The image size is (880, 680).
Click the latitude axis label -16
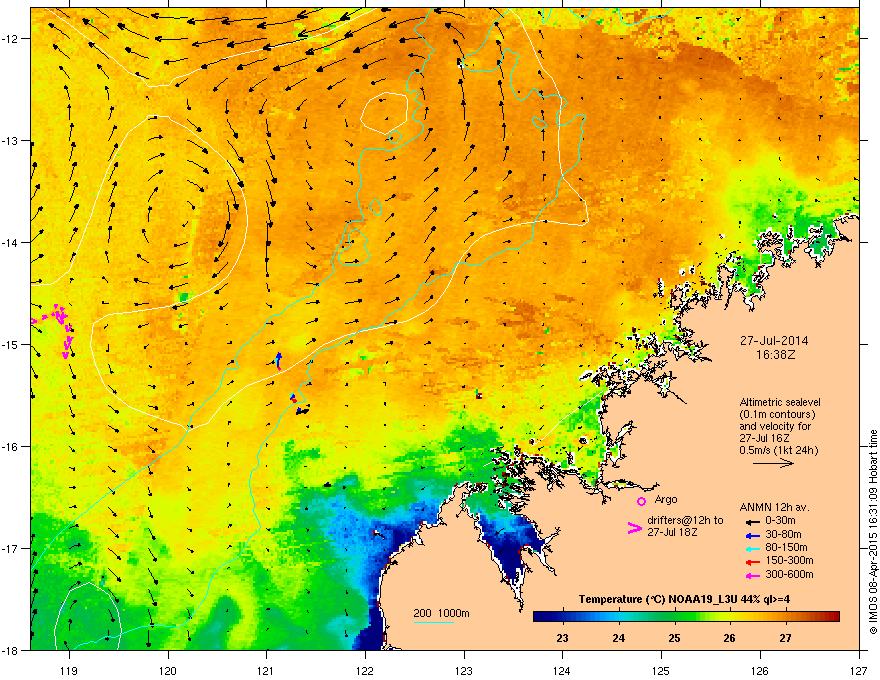click(x=11, y=446)
